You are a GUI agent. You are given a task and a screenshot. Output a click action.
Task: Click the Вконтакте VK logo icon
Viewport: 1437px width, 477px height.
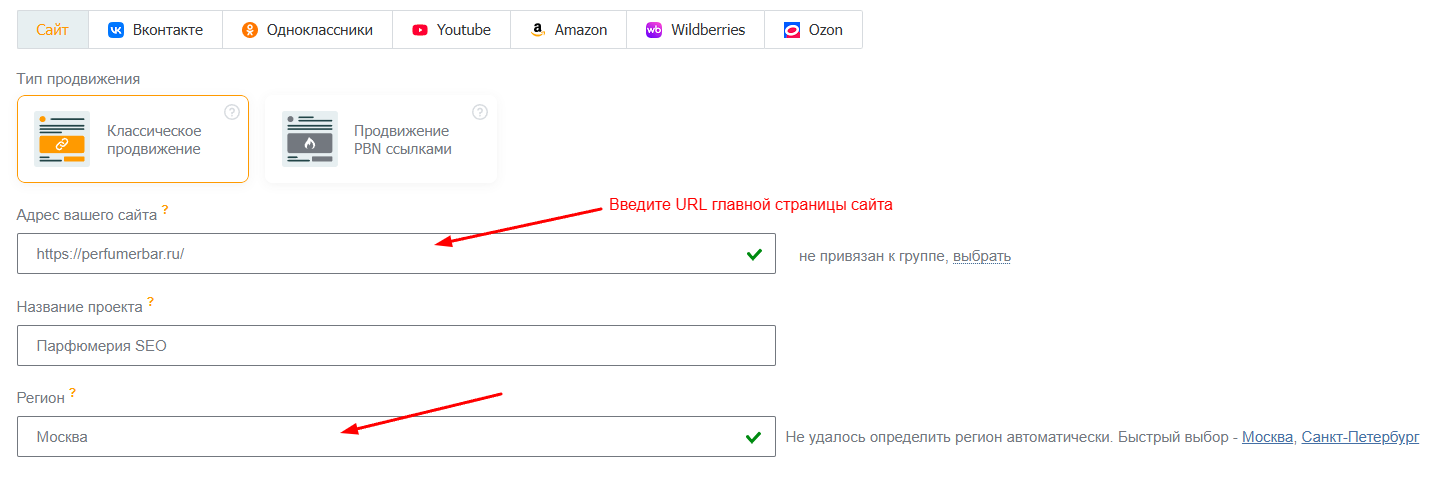tap(116, 30)
